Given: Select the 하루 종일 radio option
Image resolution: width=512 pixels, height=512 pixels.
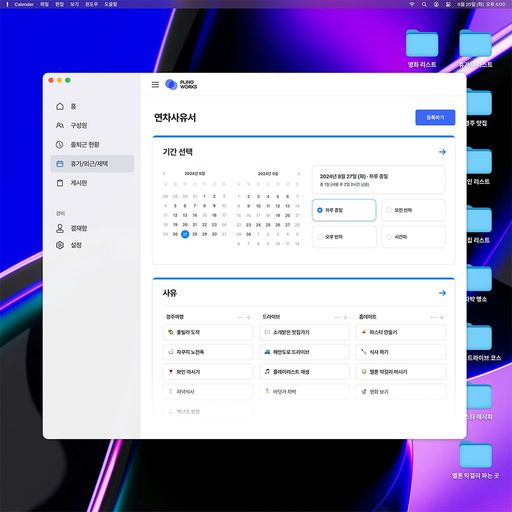Looking at the screenshot, I should click(344, 210).
